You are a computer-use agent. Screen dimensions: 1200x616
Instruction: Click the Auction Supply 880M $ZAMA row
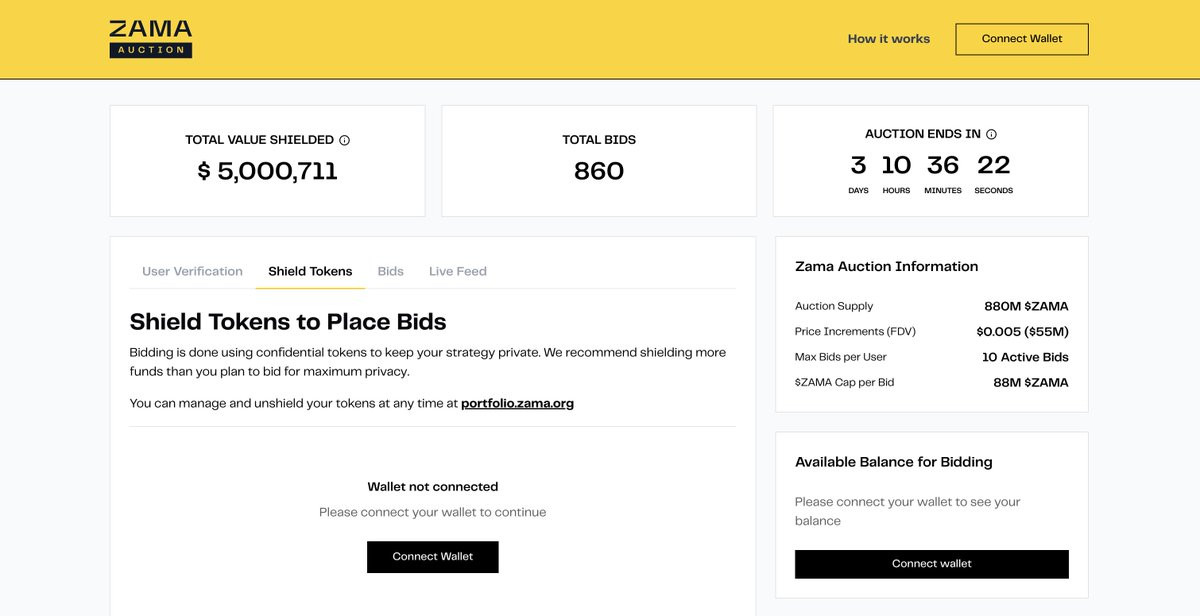(932, 306)
